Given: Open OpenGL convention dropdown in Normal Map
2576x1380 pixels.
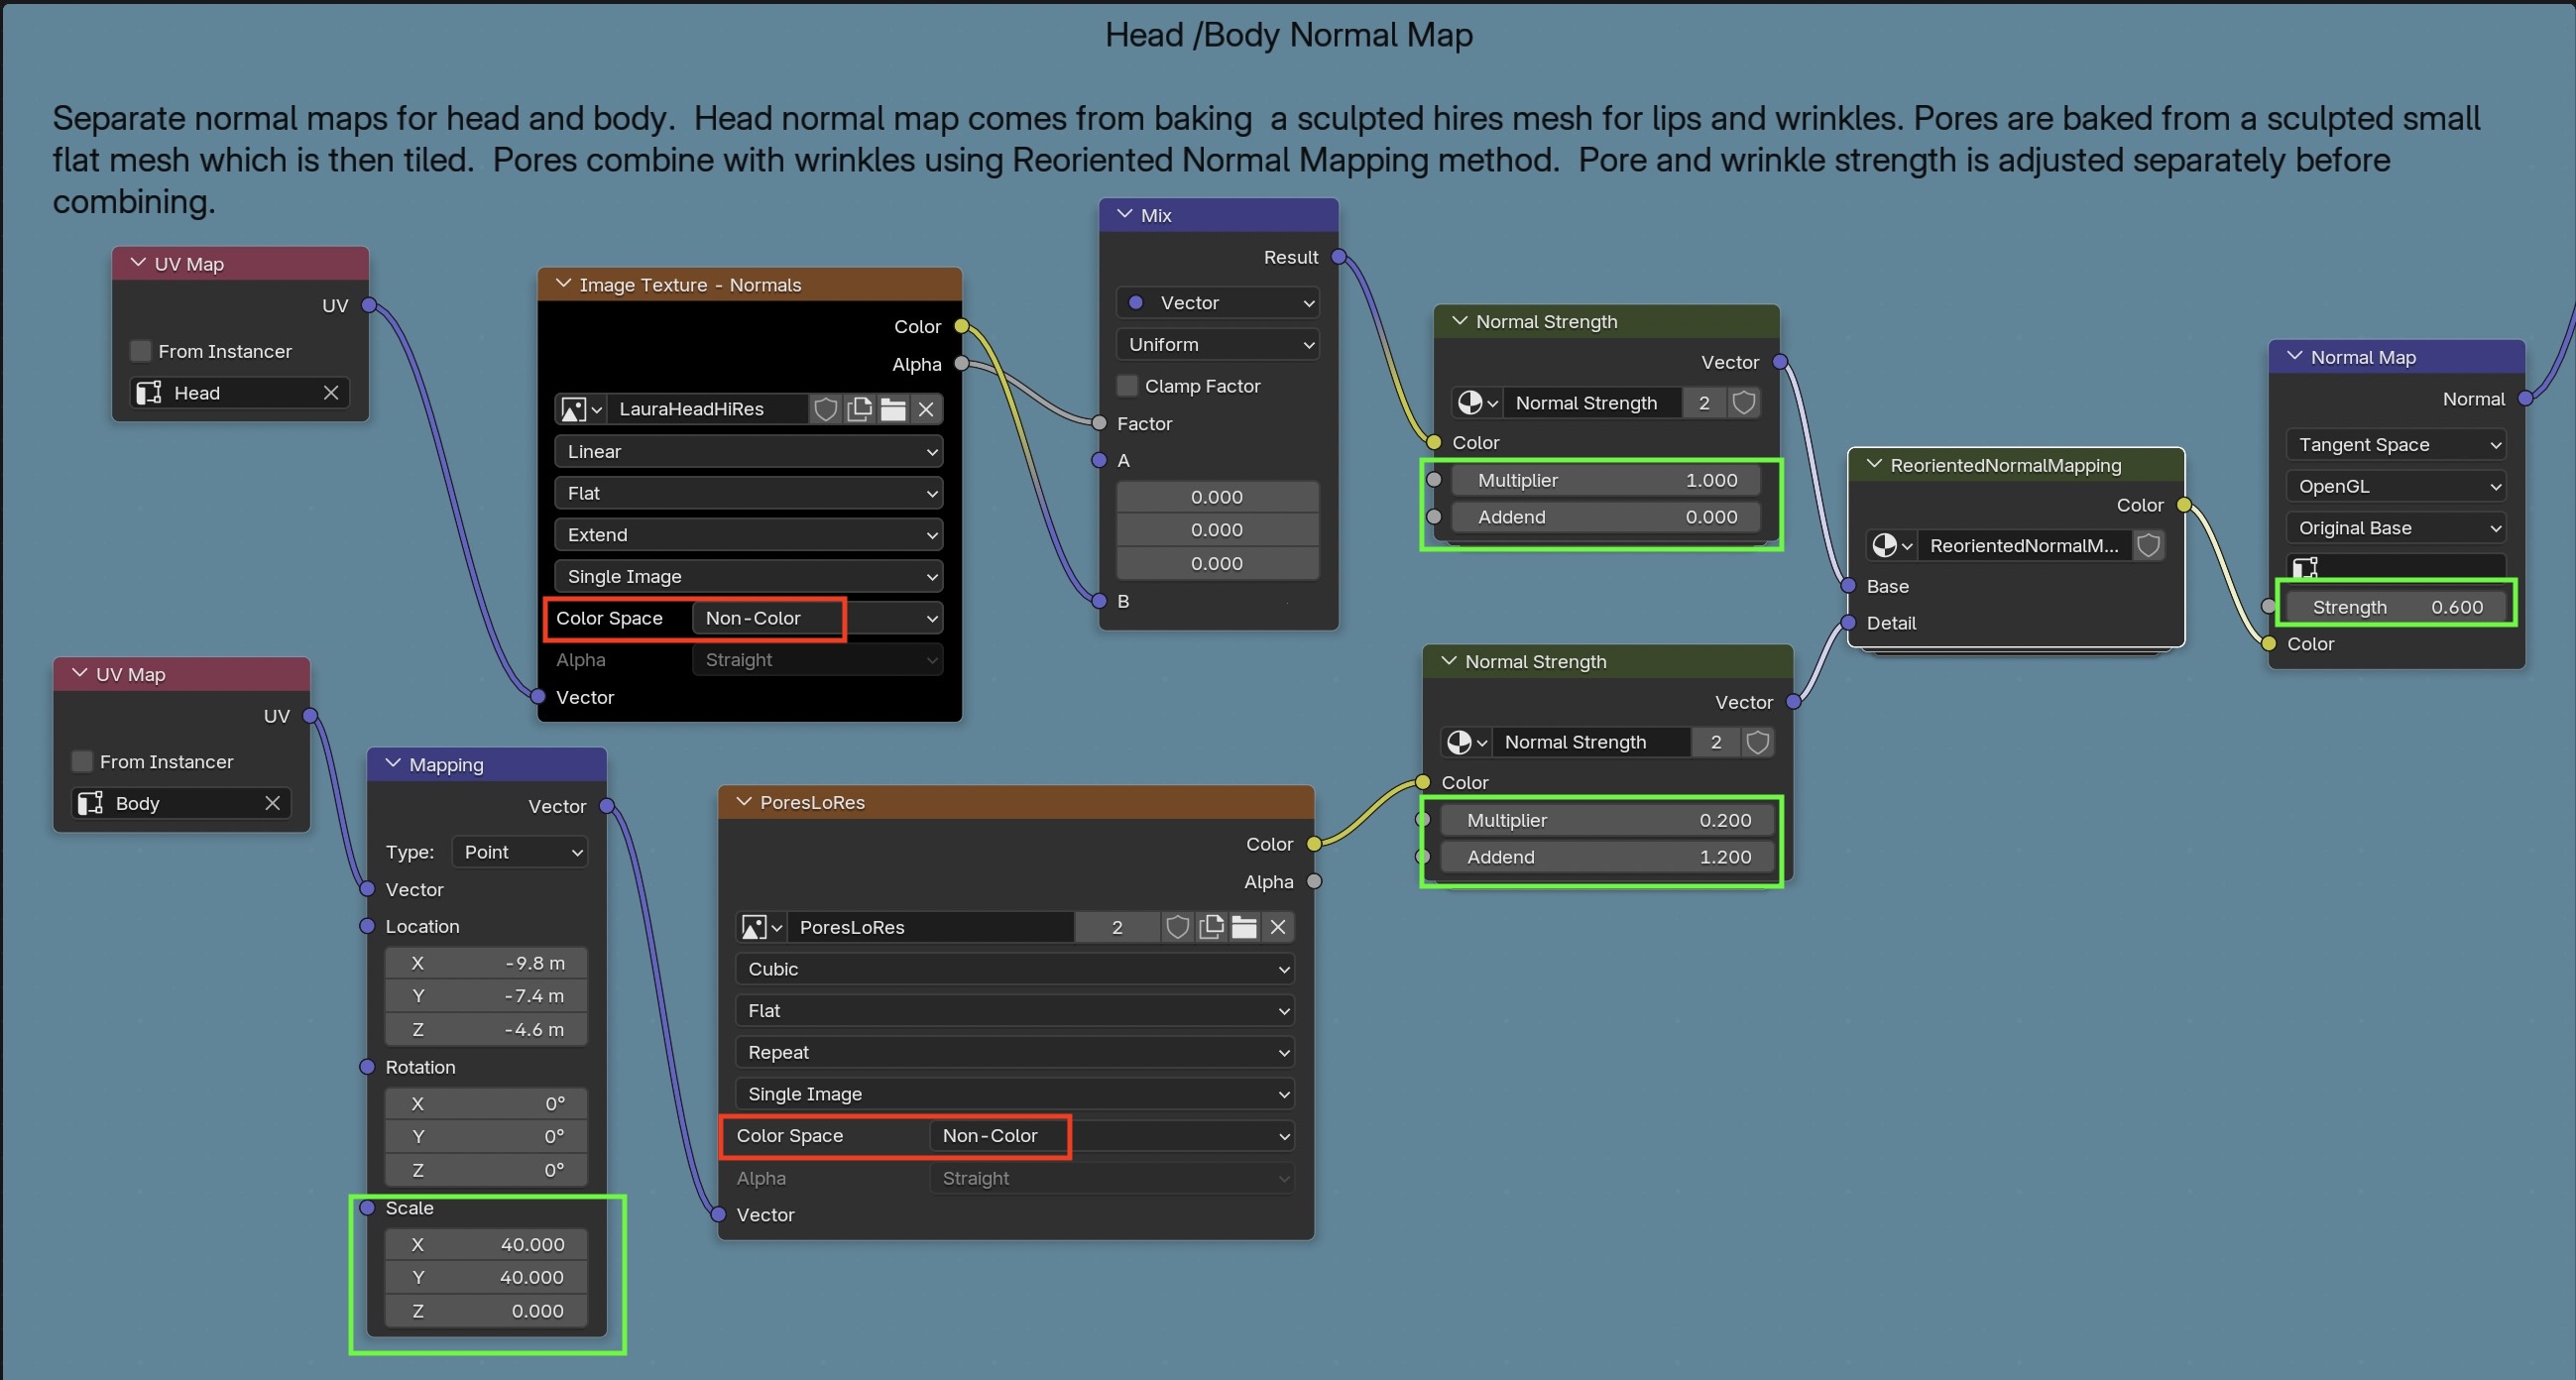Looking at the screenshot, I should point(2396,487).
